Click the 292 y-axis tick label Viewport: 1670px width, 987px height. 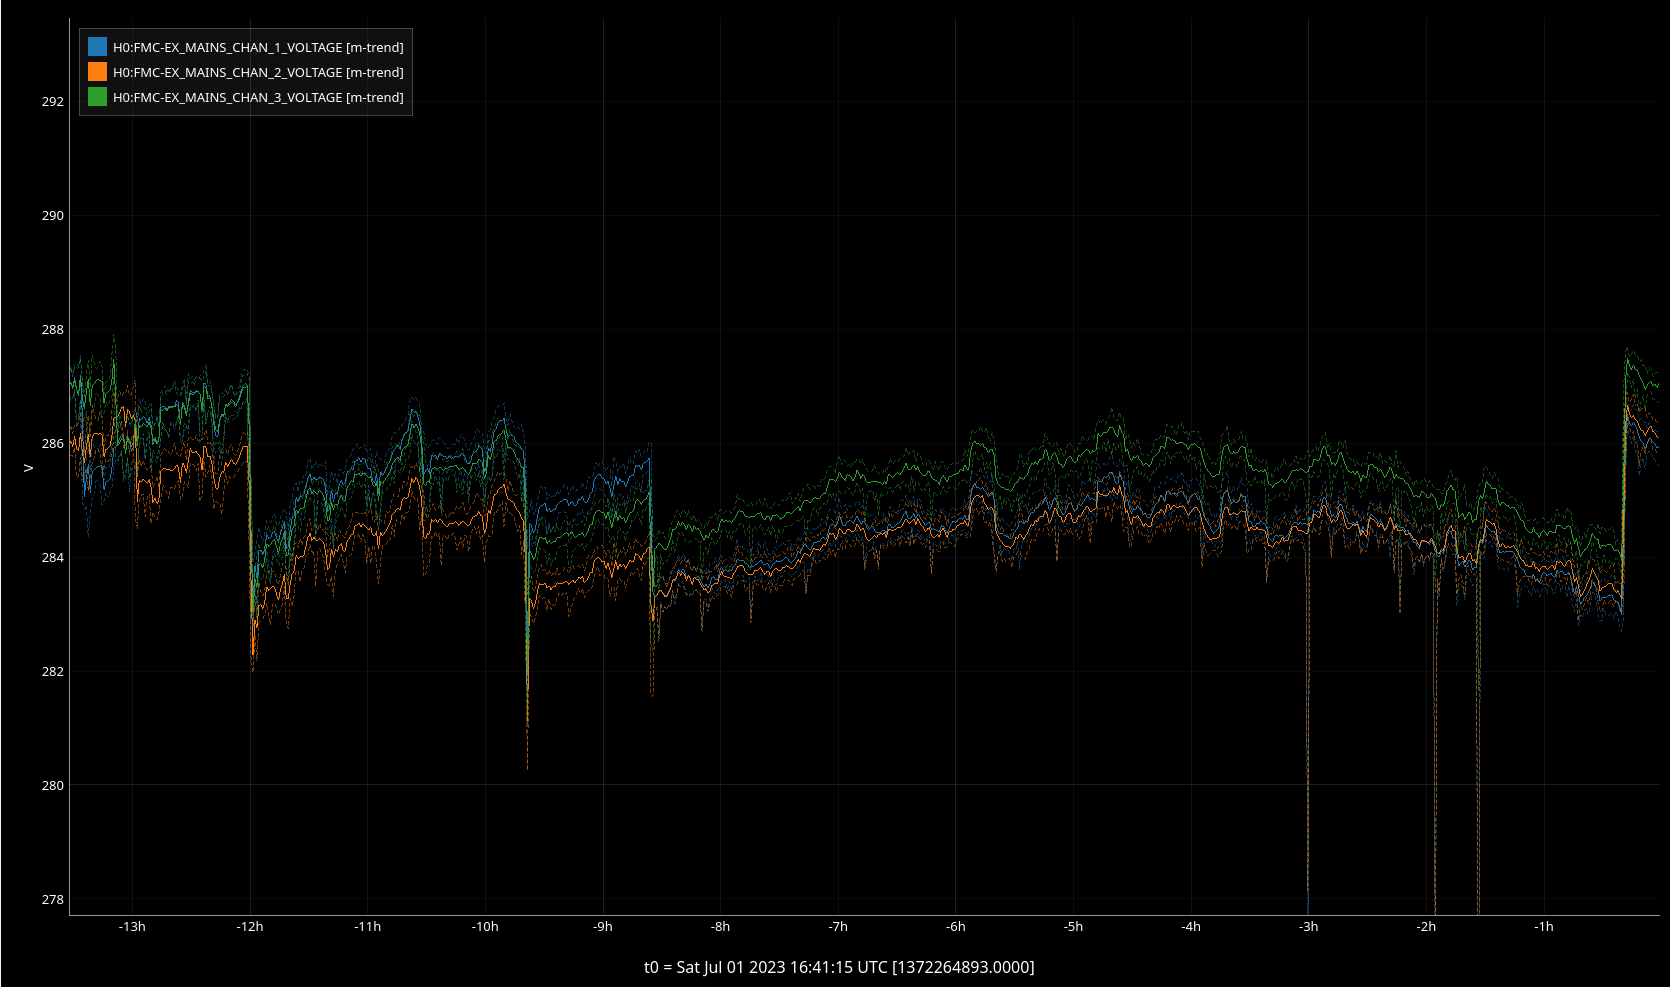[52, 102]
